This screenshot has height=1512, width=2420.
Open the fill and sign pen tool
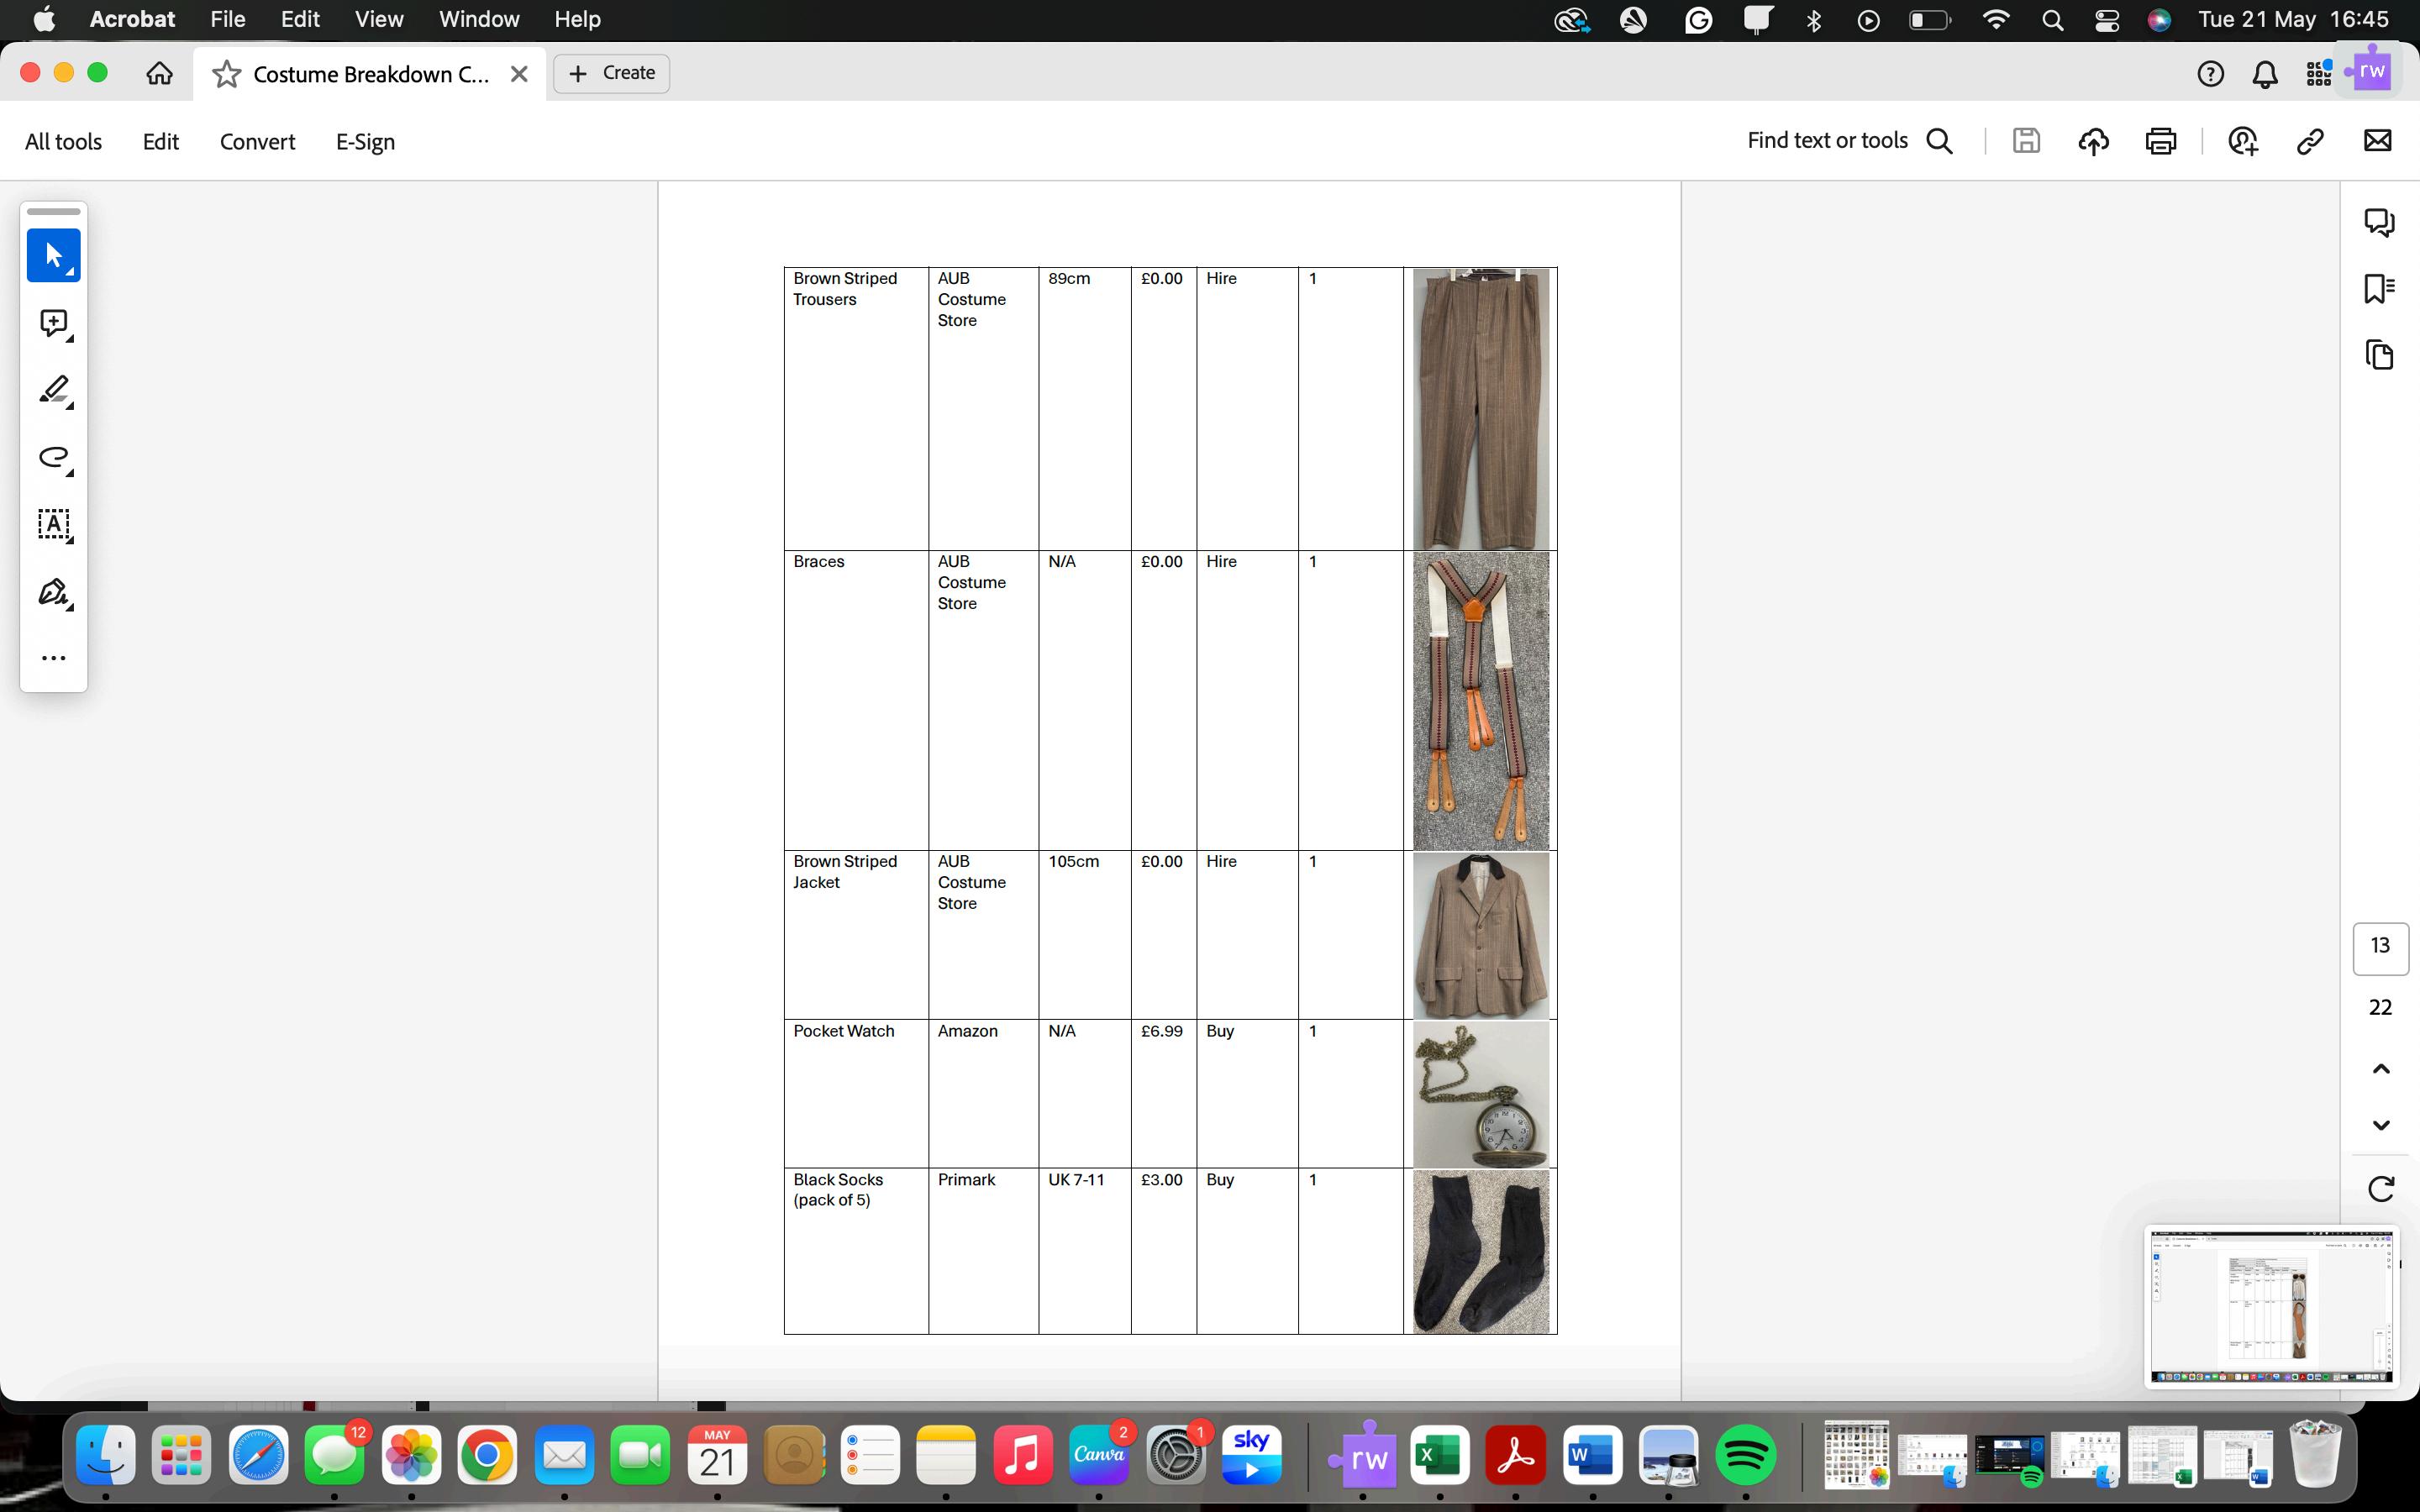53,592
